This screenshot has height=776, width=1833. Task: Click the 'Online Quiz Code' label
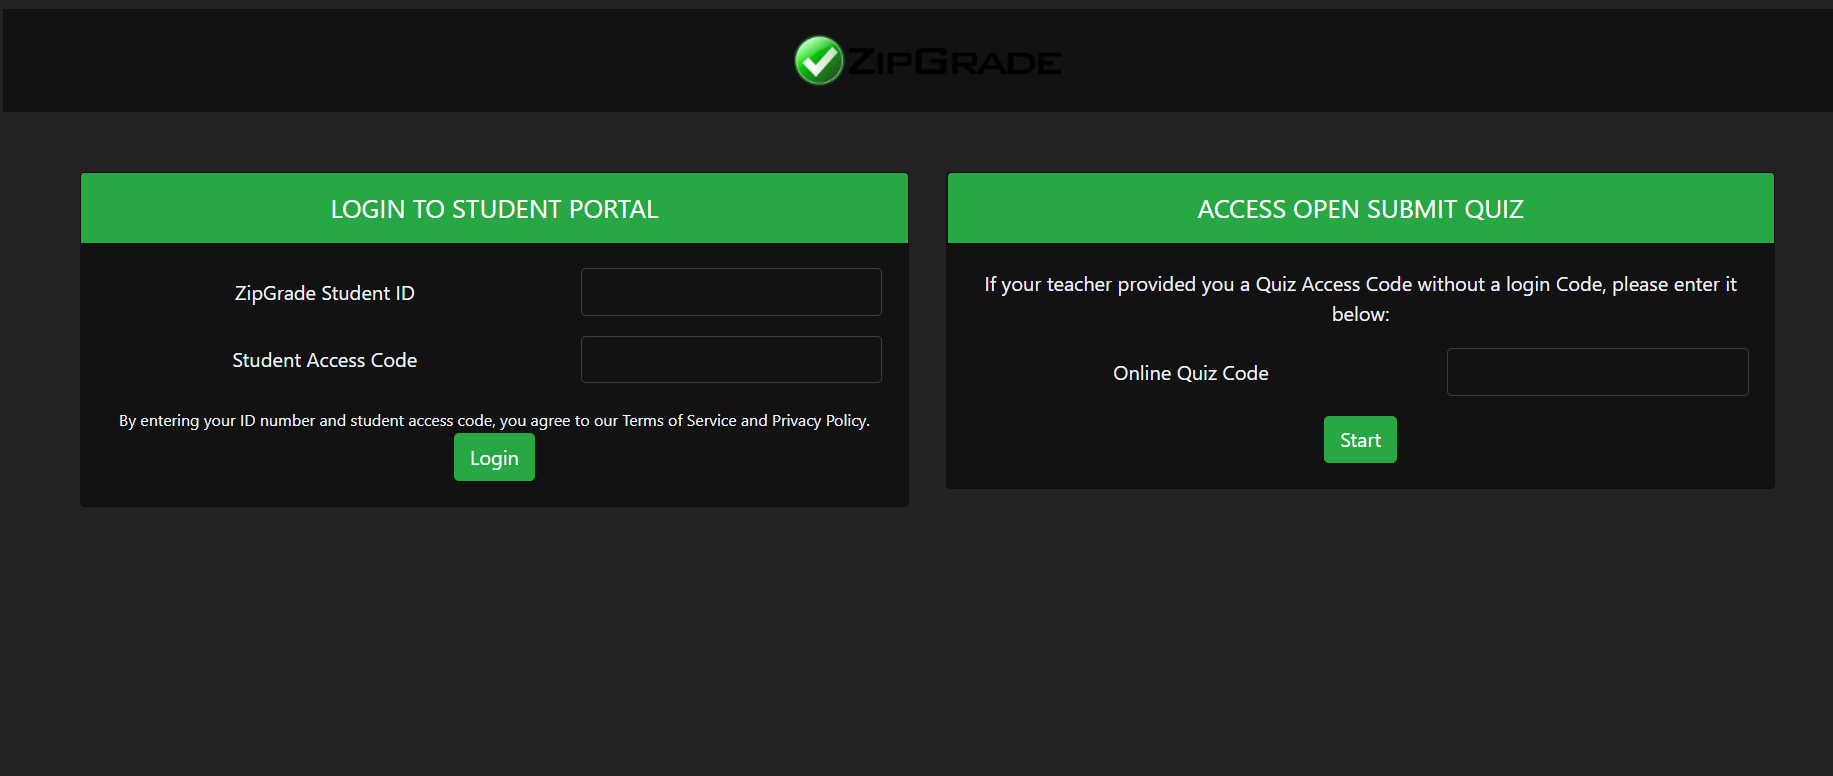(x=1191, y=373)
